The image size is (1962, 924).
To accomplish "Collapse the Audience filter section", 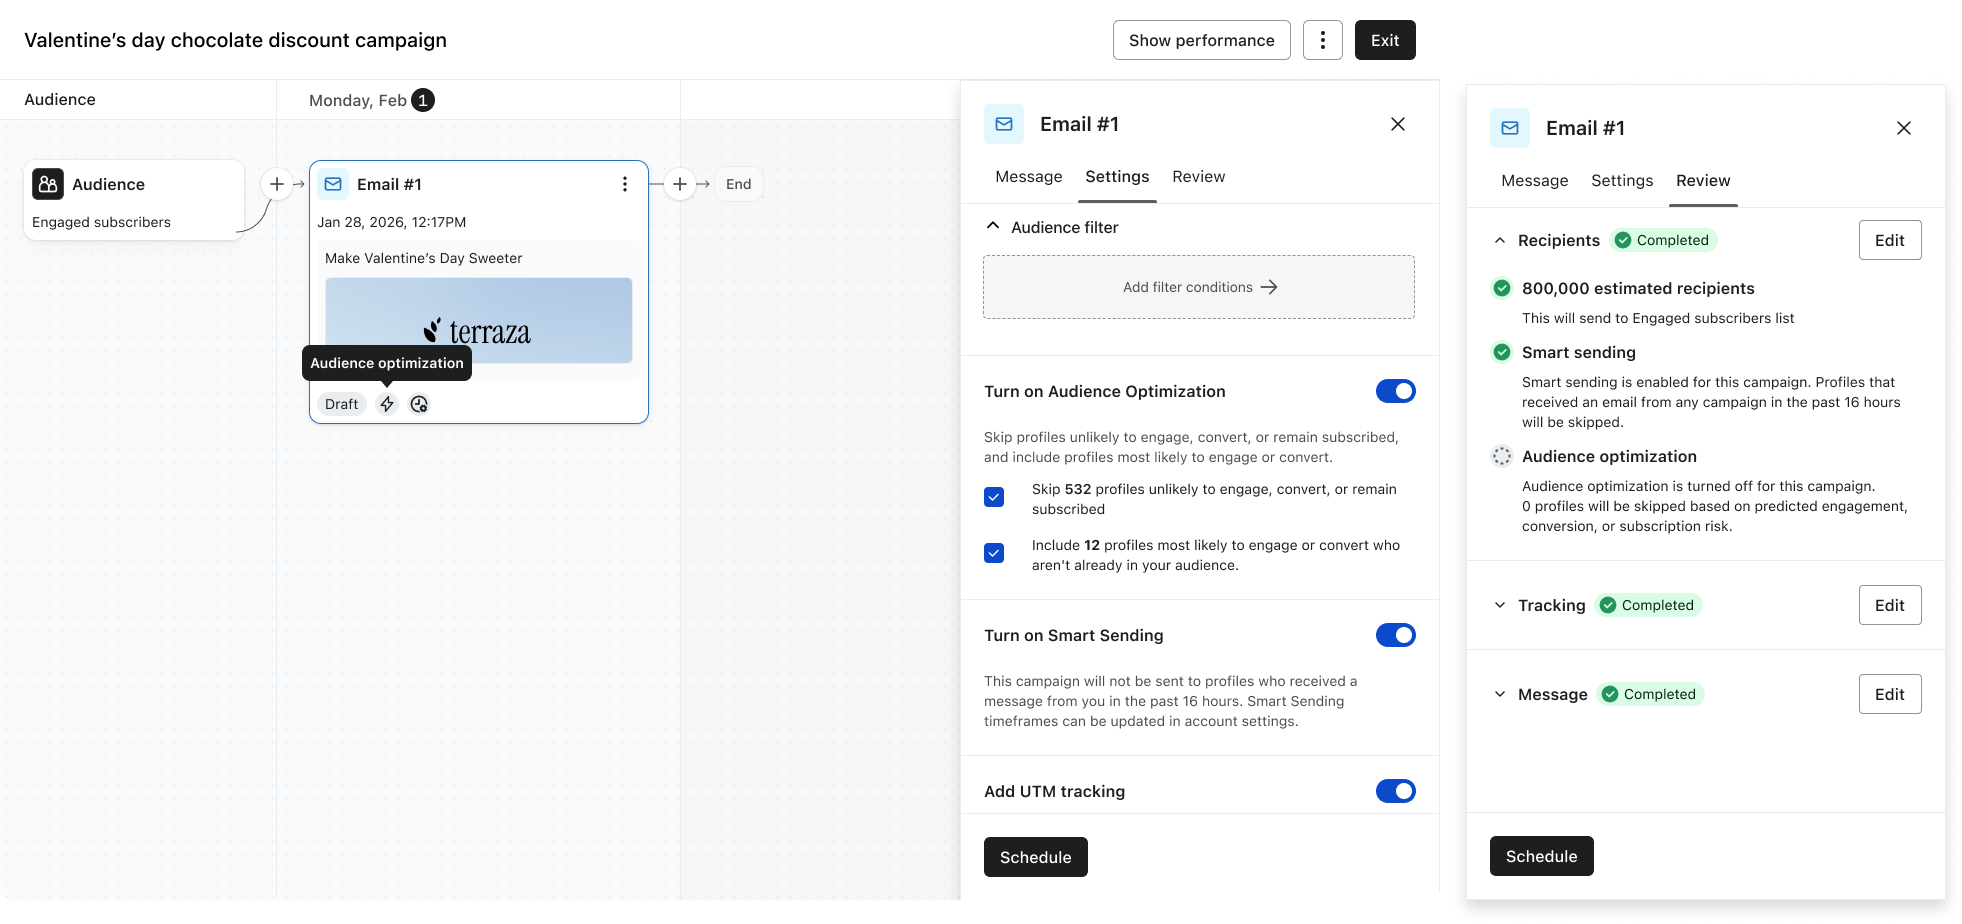I will coord(993,226).
